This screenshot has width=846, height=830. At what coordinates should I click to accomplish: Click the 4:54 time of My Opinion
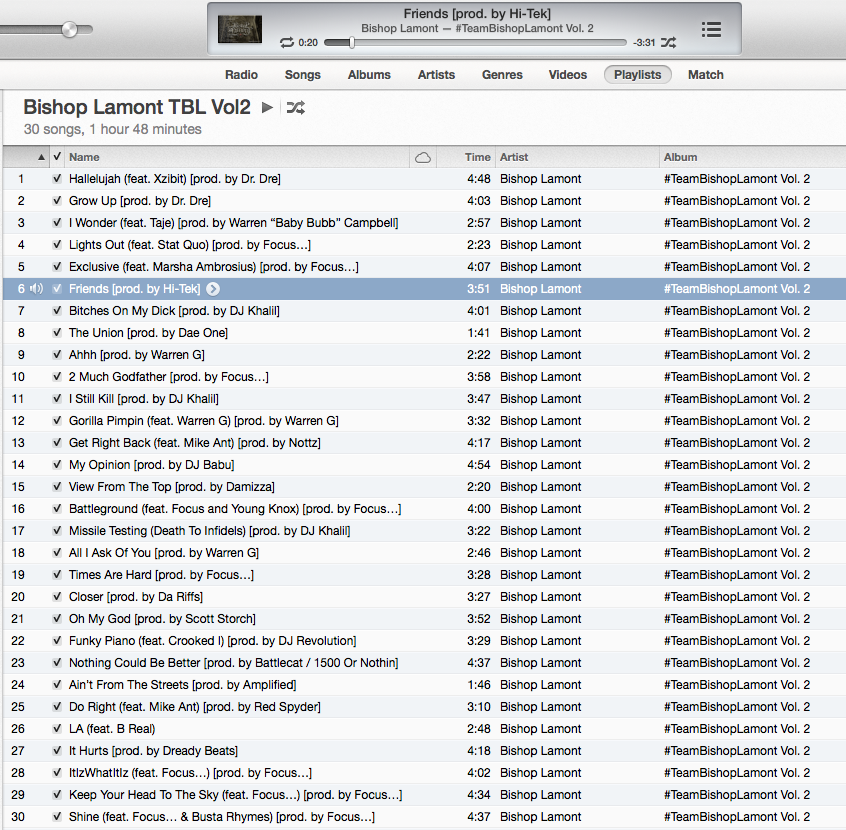tap(479, 465)
